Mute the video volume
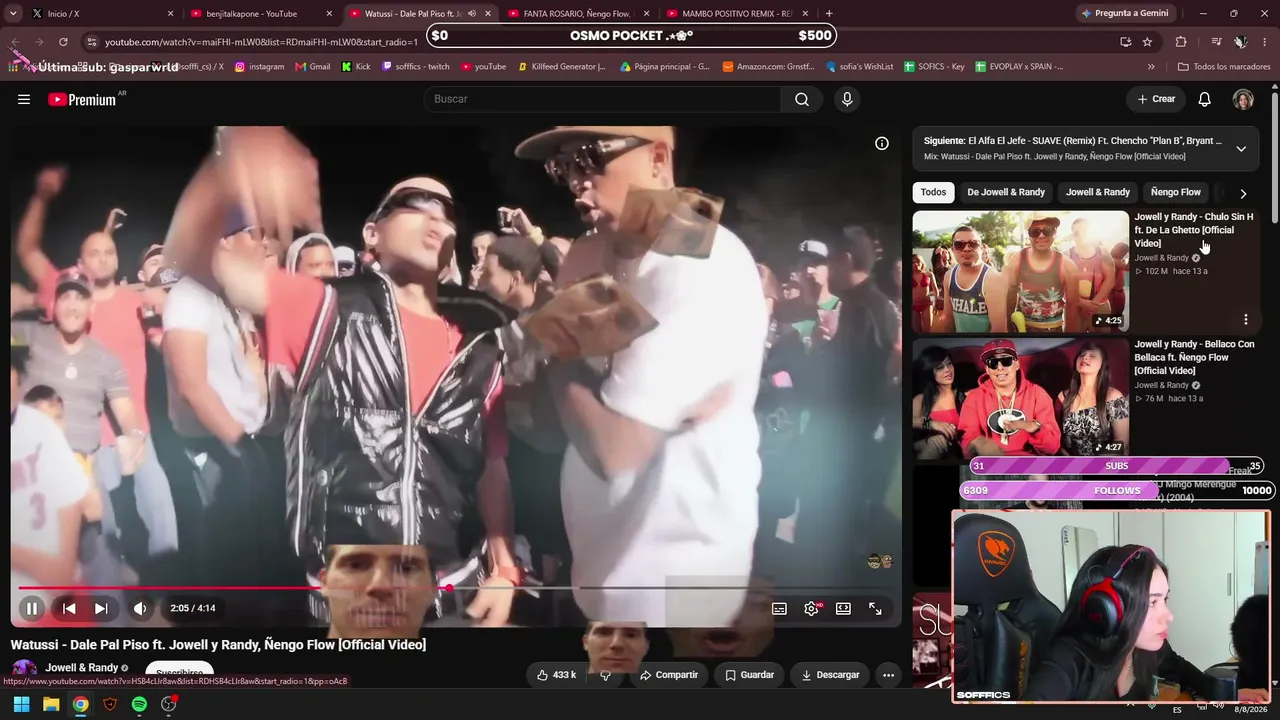The width and height of the screenshot is (1280, 720). click(x=140, y=608)
